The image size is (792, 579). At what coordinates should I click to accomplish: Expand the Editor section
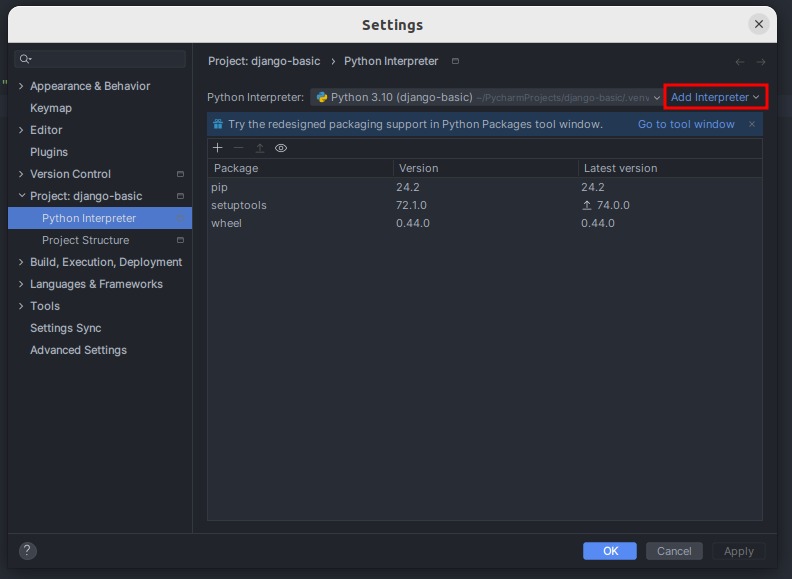(21, 130)
